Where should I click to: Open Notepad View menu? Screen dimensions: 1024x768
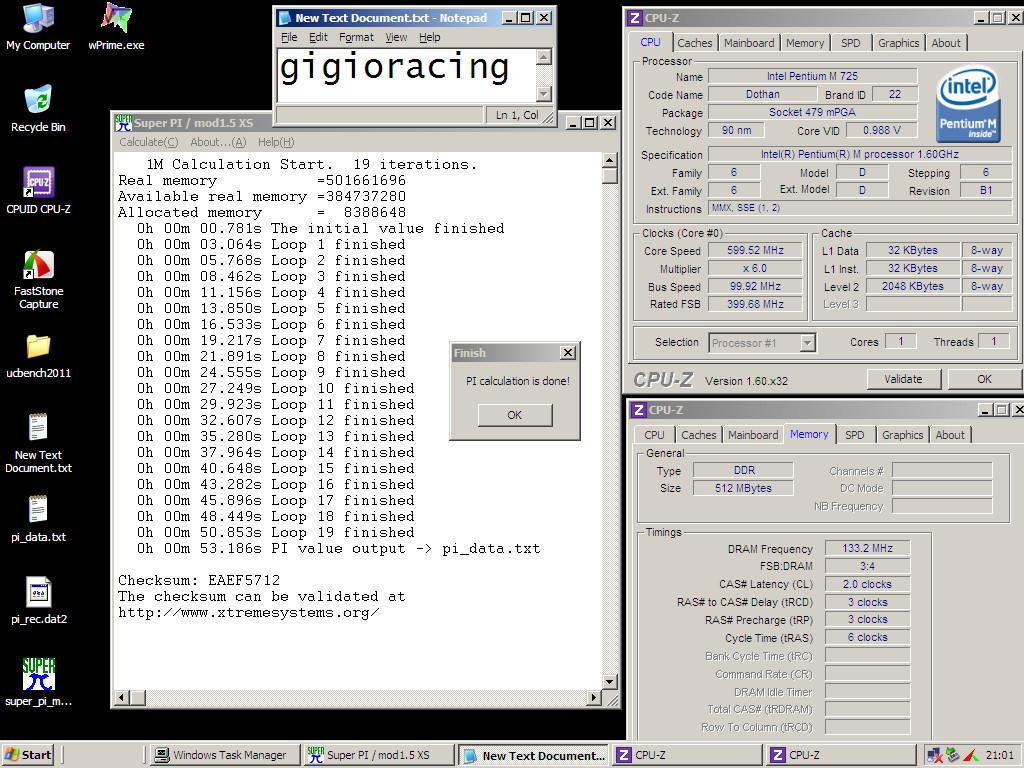396,37
